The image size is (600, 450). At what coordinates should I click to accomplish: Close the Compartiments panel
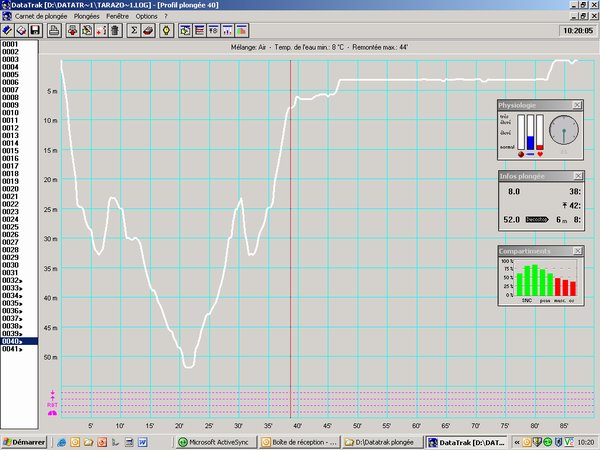576,250
